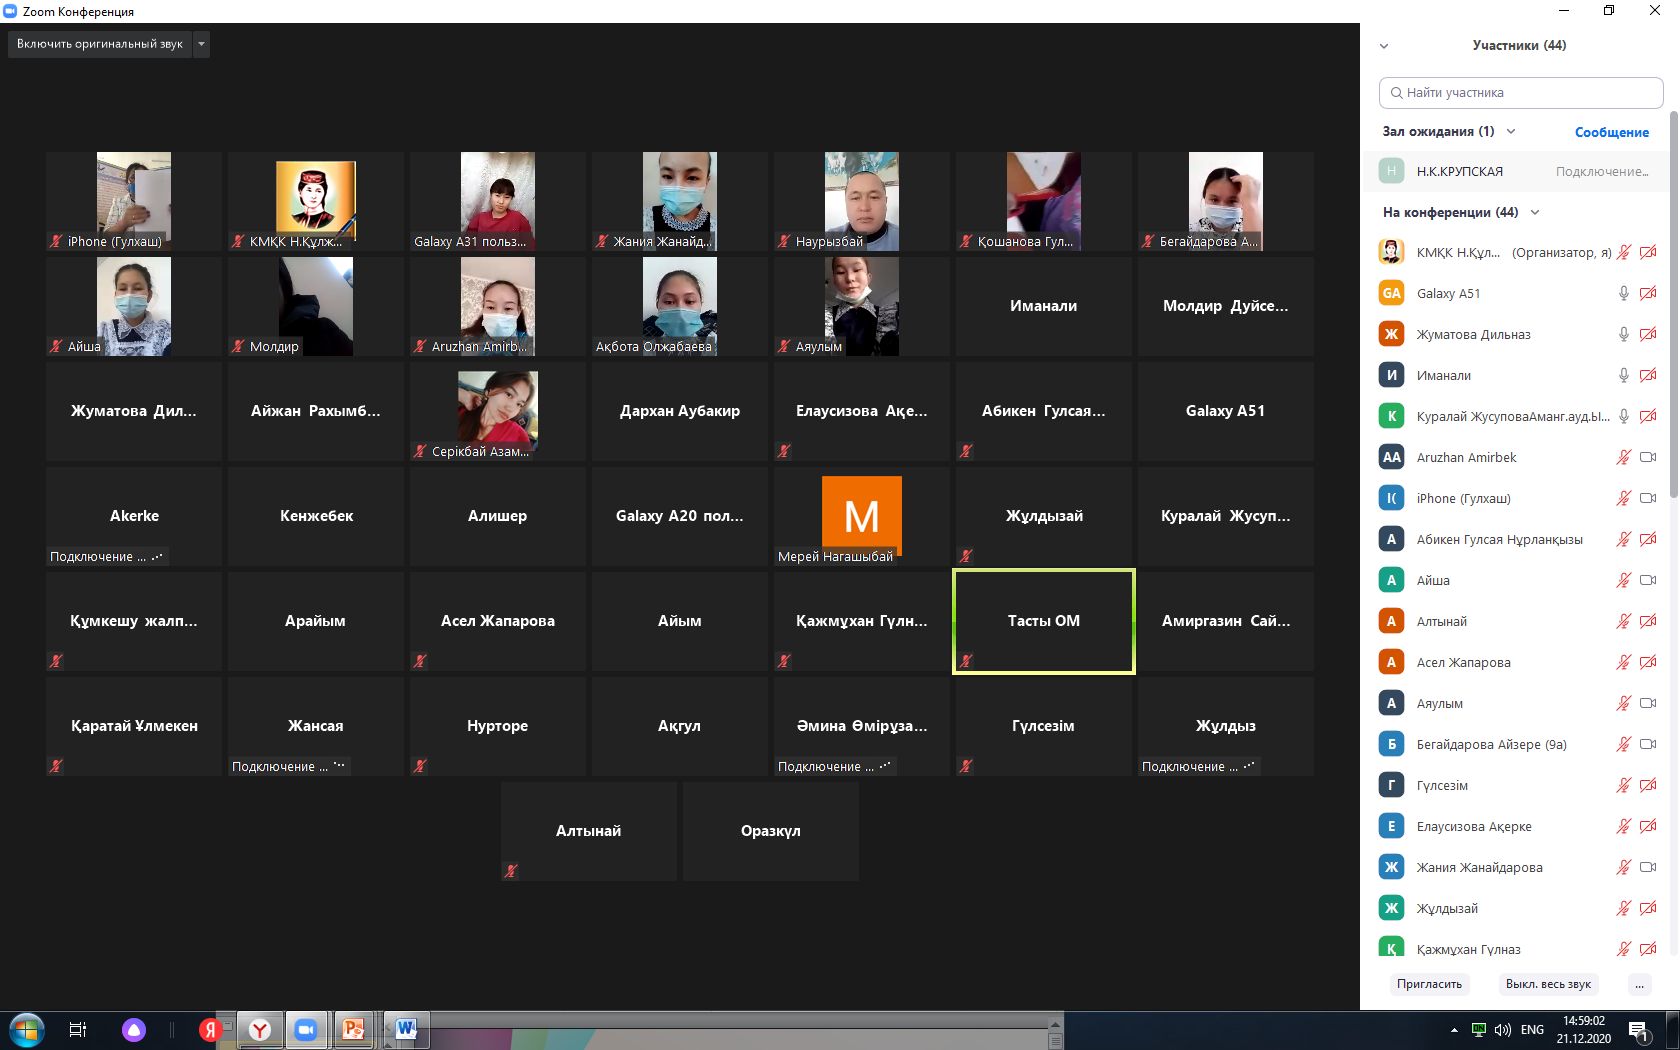1680x1050 pixels.
Task: Collapse the Зал ожидания section
Action: (x=1511, y=131)
